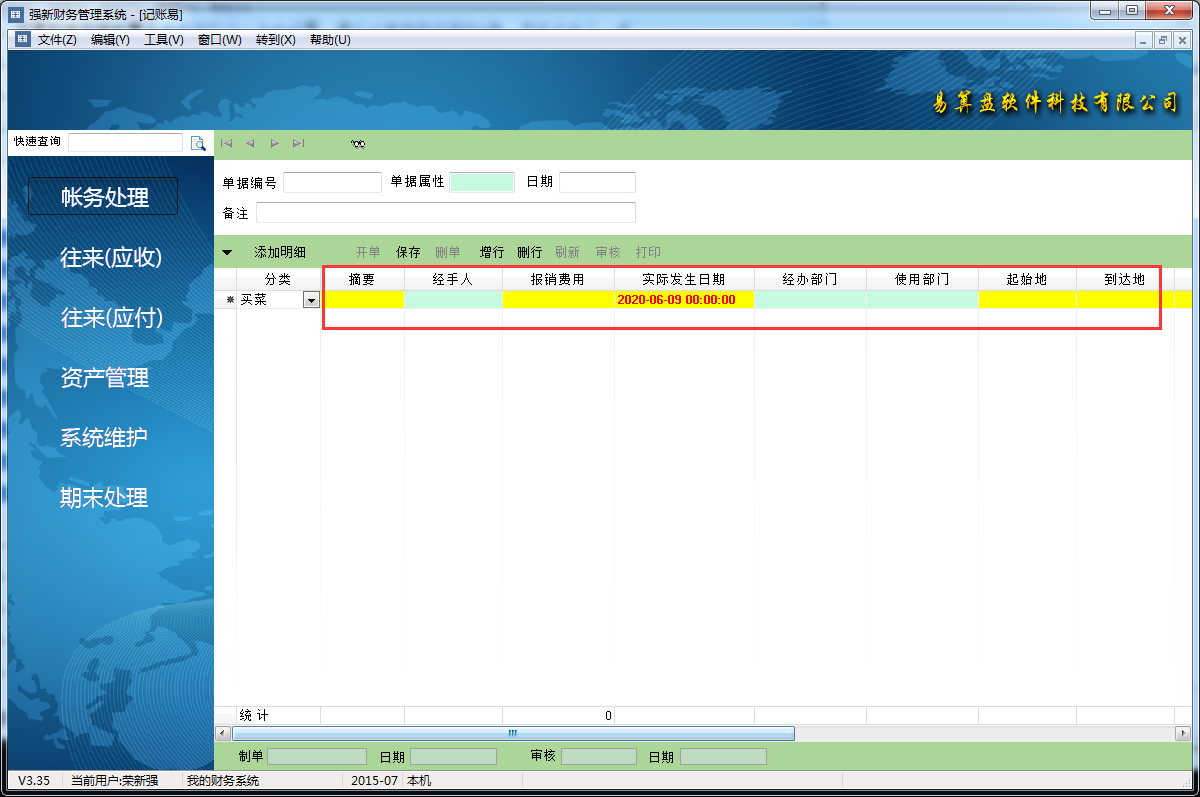Click 添加明细 in the toolbar
Image resolution: width=1200 pixels, height=797 pixels.
pos(280,252)
